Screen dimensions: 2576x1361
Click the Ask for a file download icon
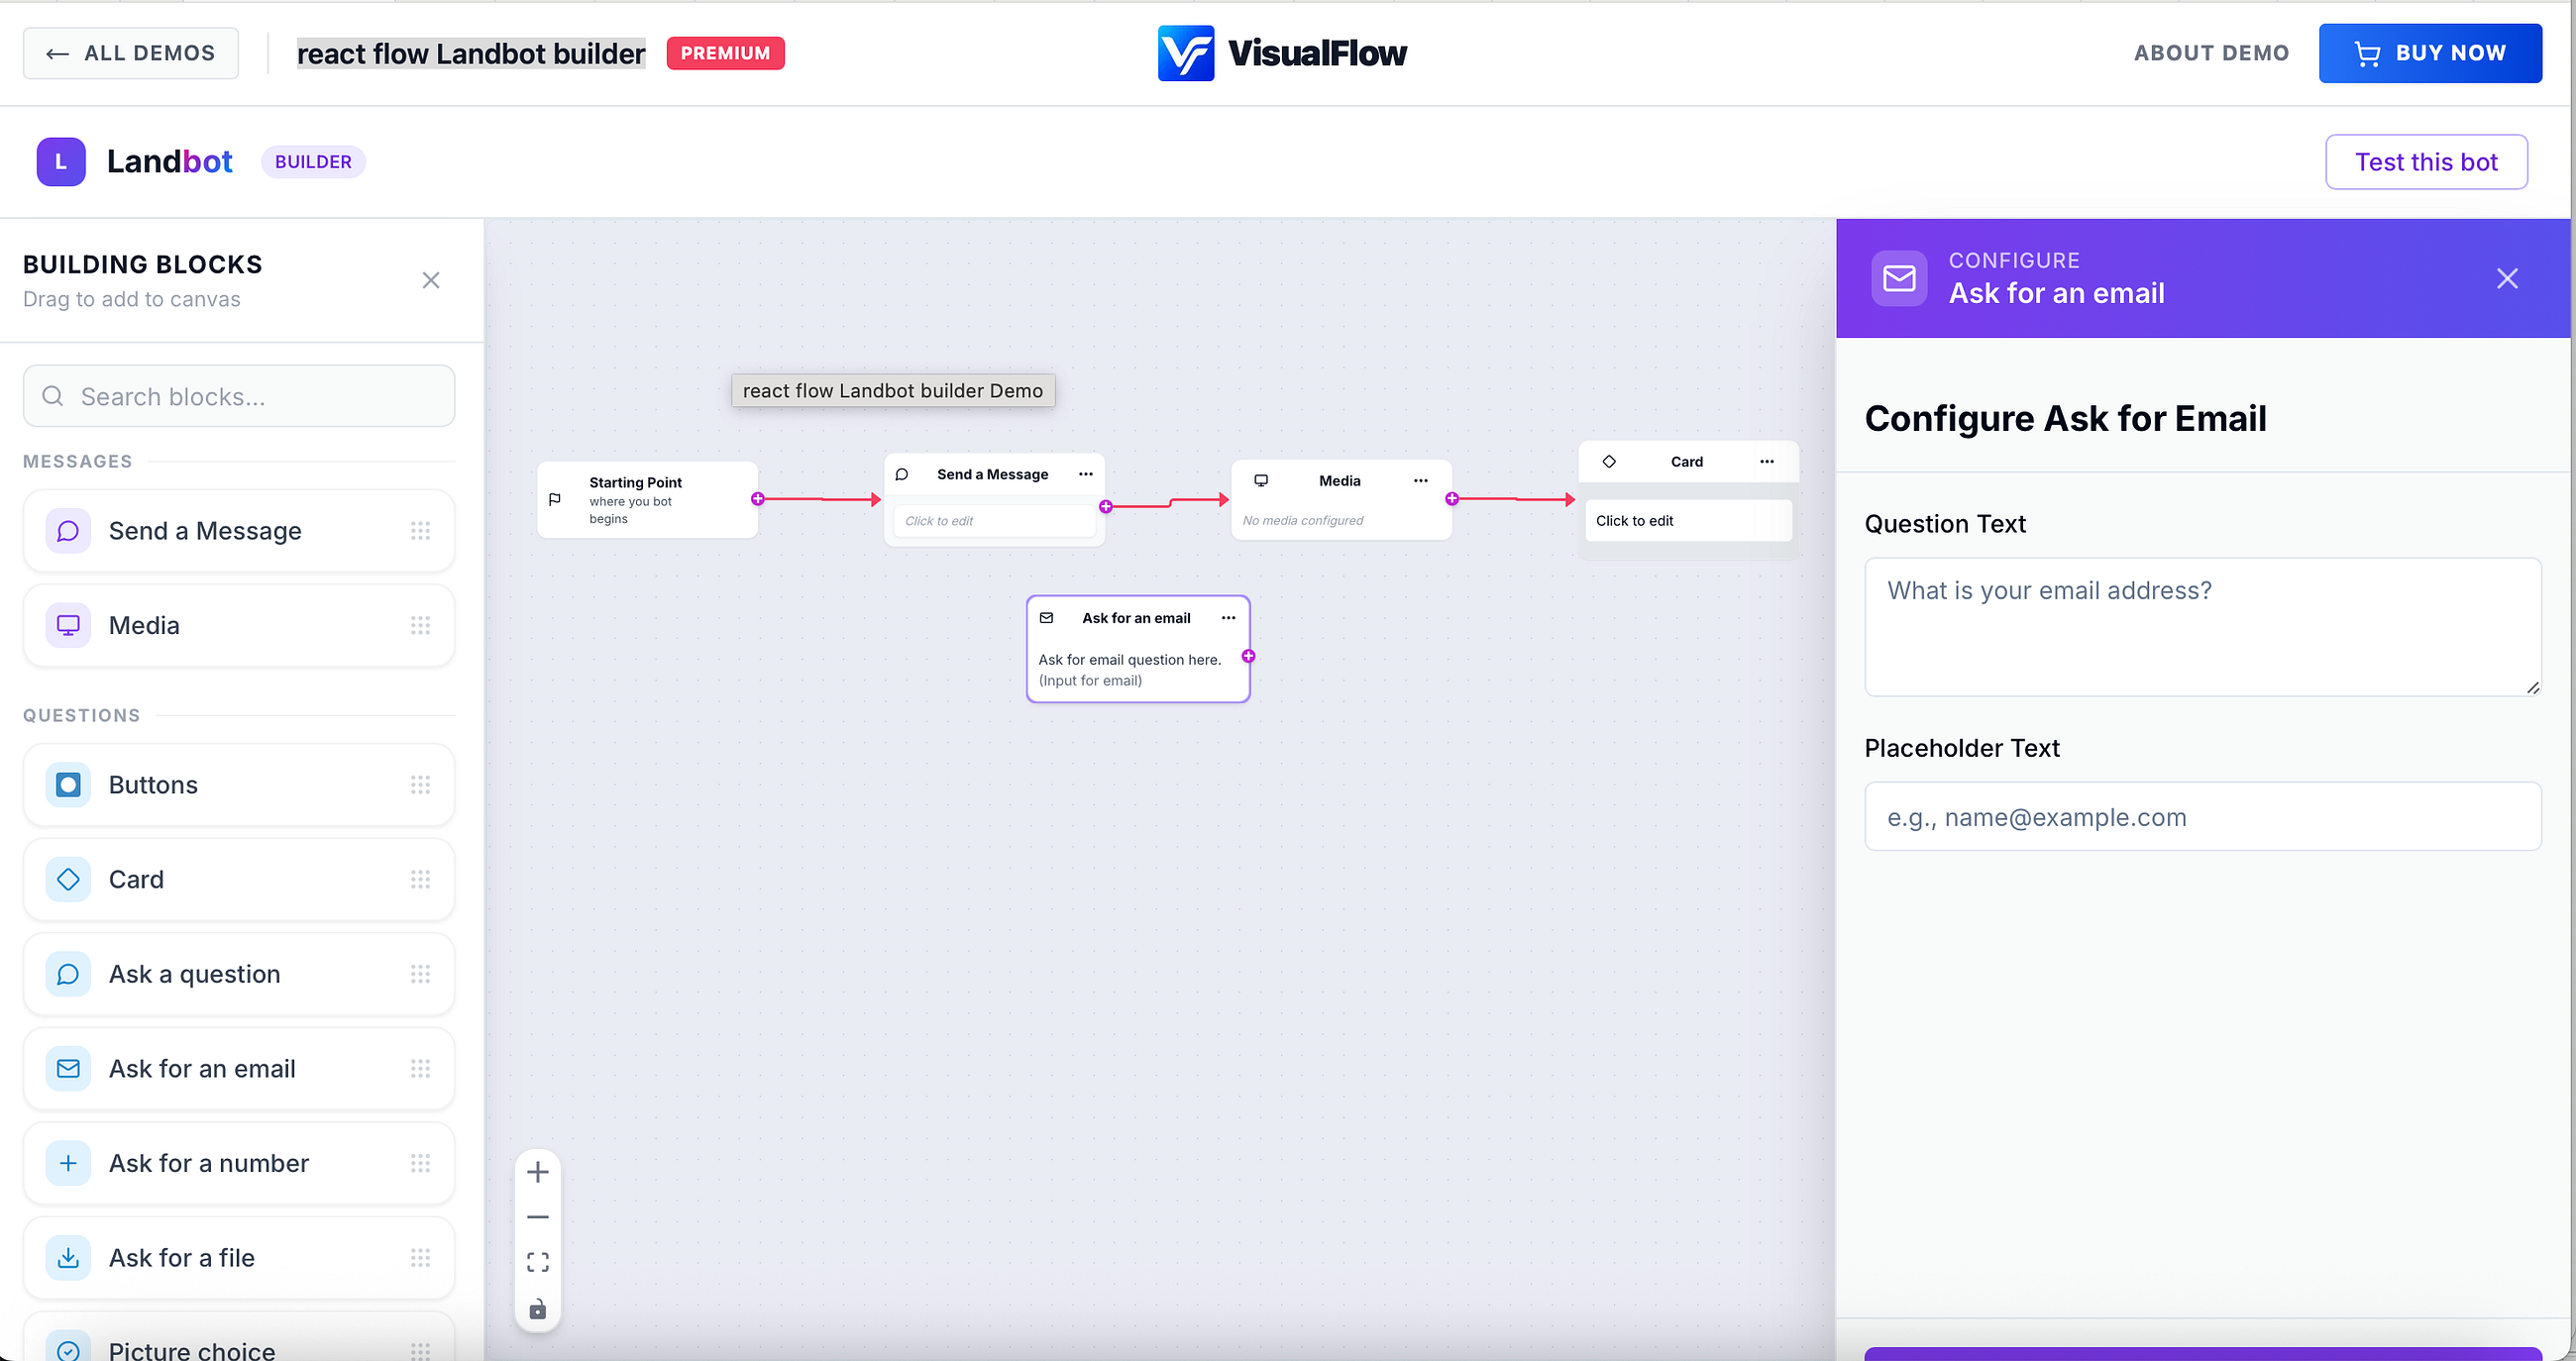(68, 1257)
